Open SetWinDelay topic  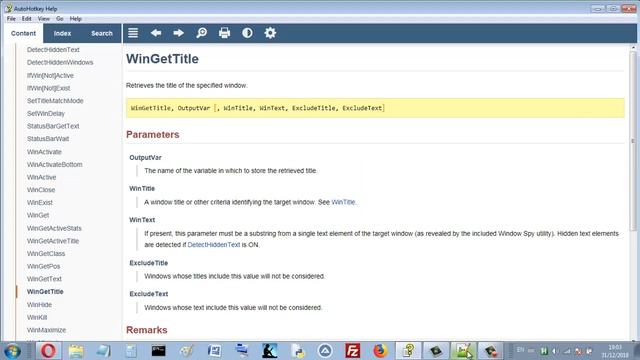click(46, 113)
